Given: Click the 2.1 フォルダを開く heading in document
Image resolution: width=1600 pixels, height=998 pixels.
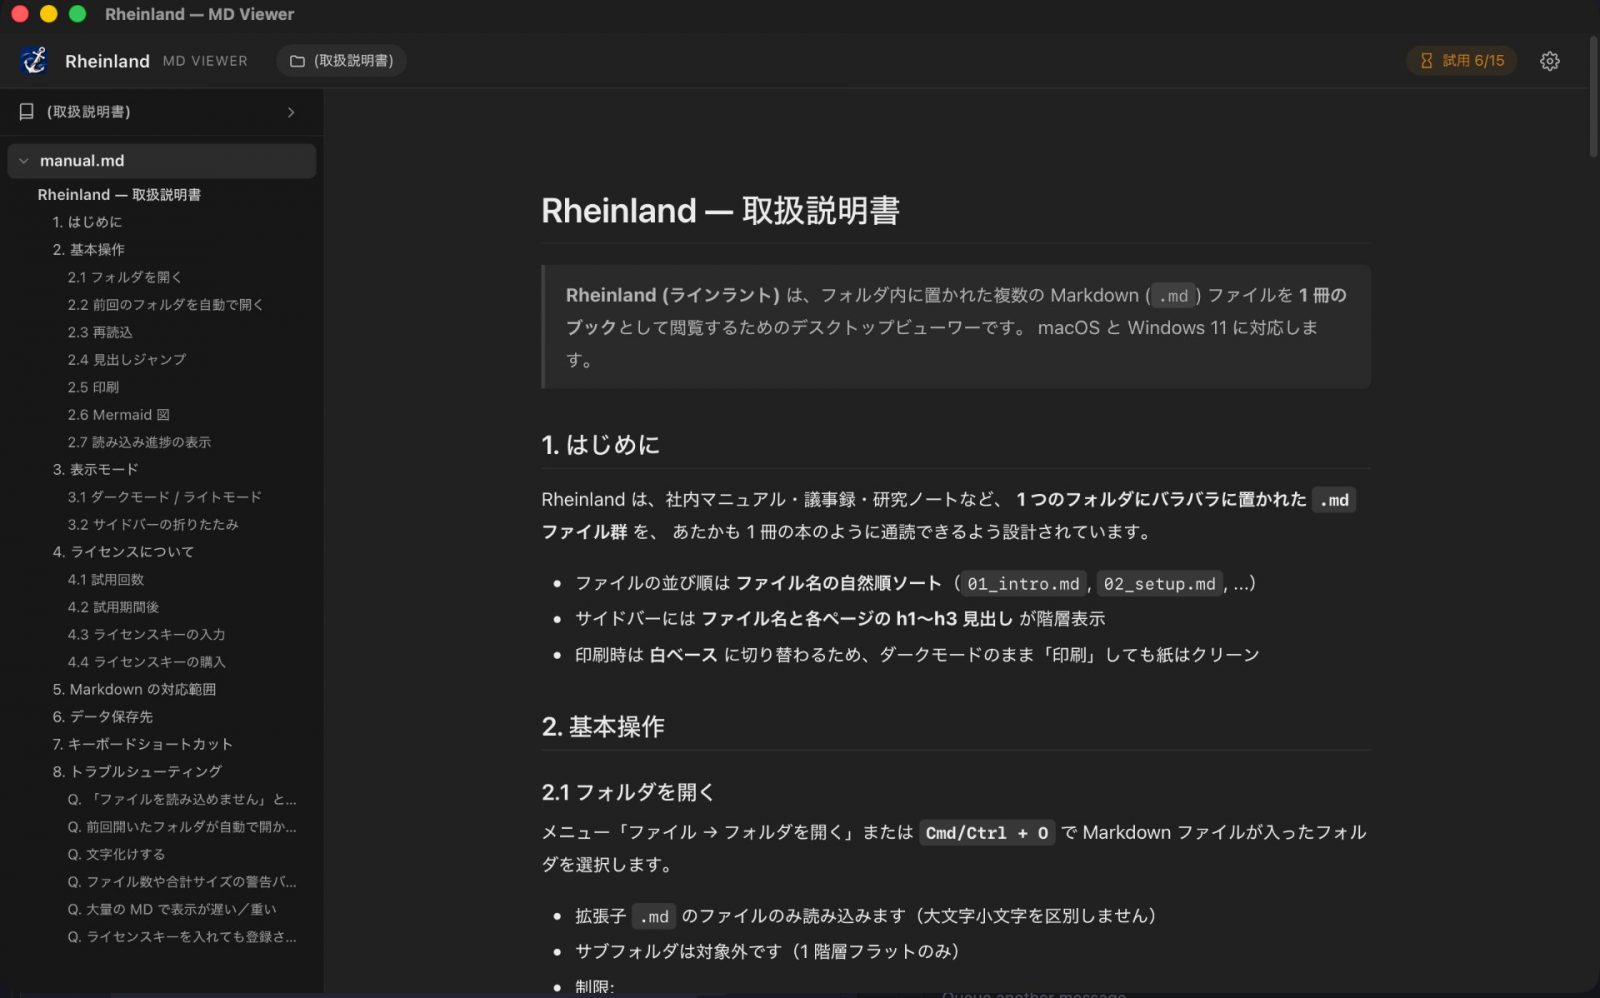Looking at the screenshot, I should (628, 793).
